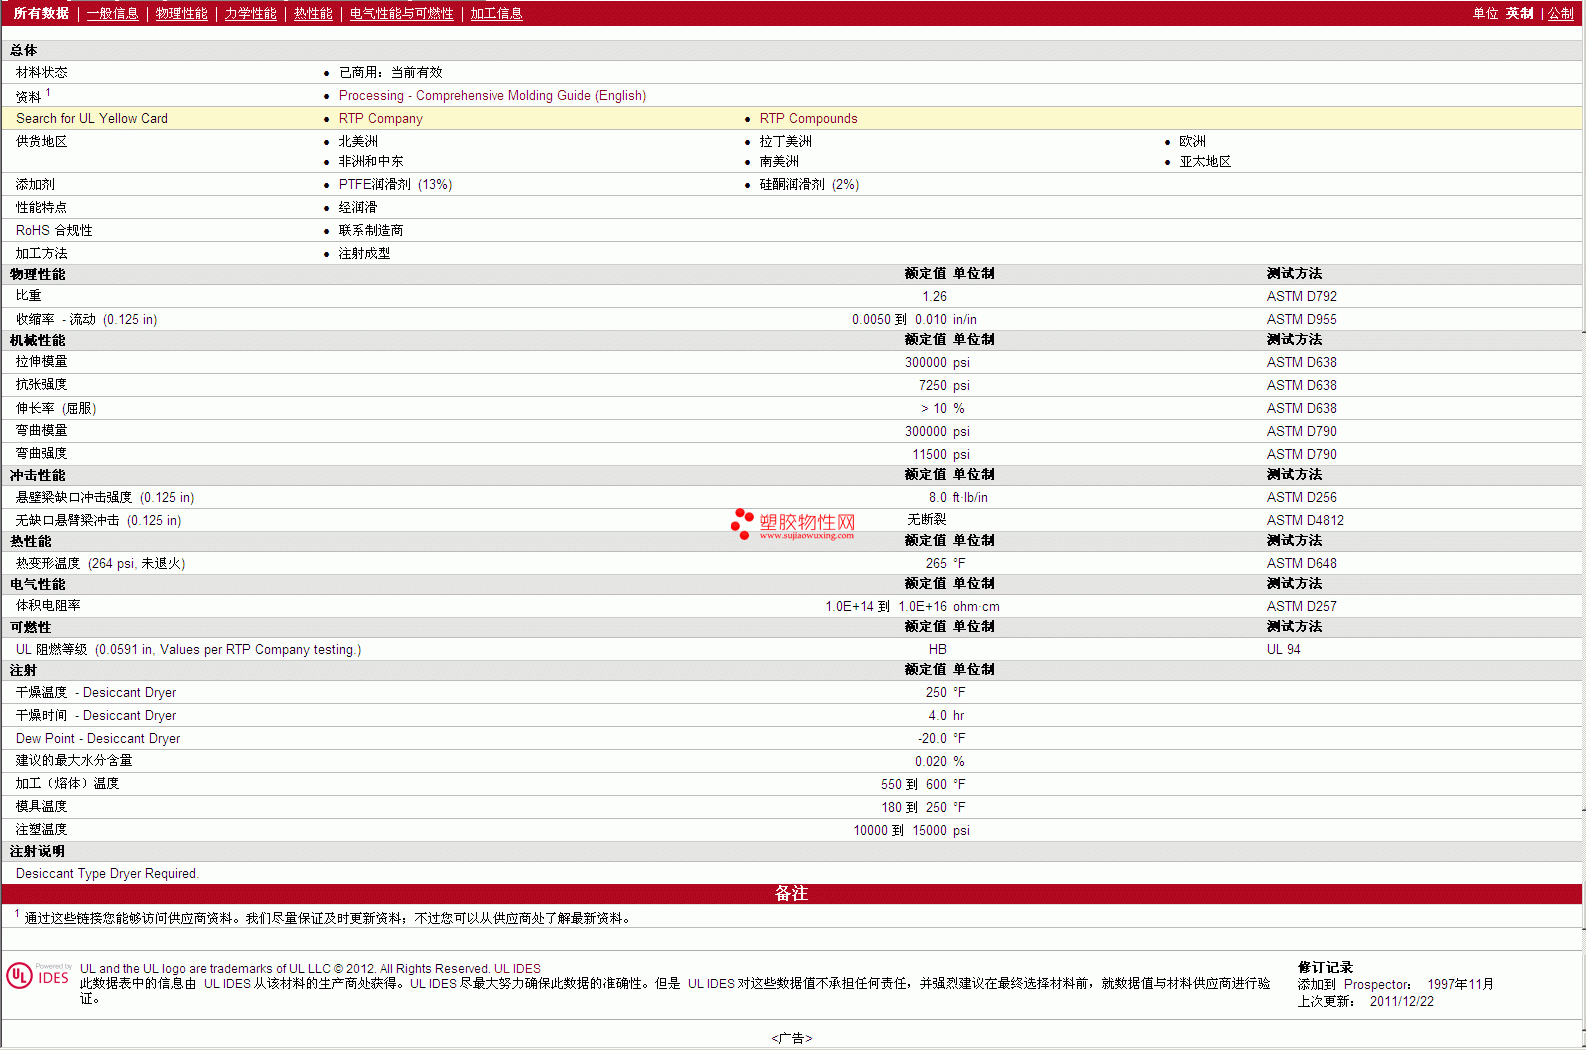The height and width of the screenshot is (1050, 1586).
Task: Click the 无断裂 impact value
Action: pos(926,519)
